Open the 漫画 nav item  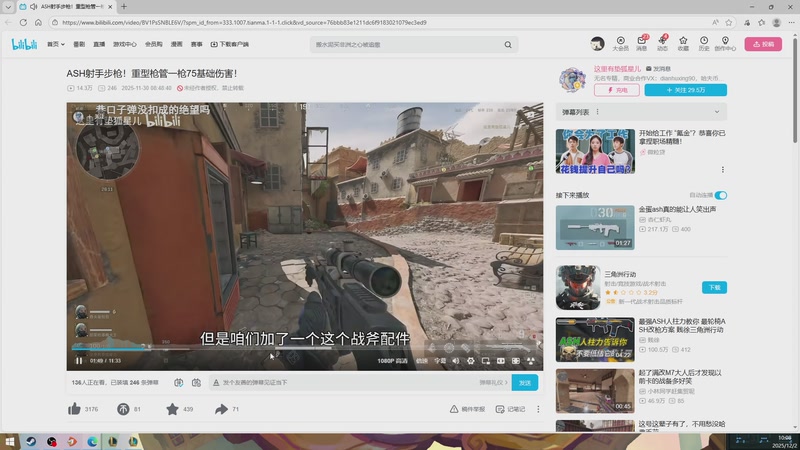tap(177, 44)
